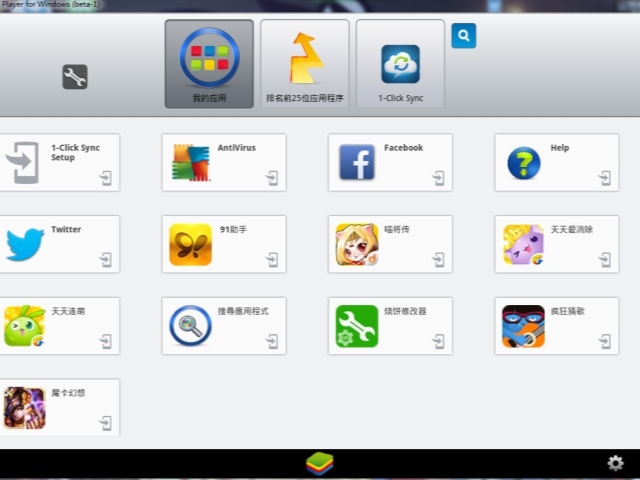Click the shortcut arrow on AntiVirus tile
Viewport: 640px width, 480px height.
point(272,178)
